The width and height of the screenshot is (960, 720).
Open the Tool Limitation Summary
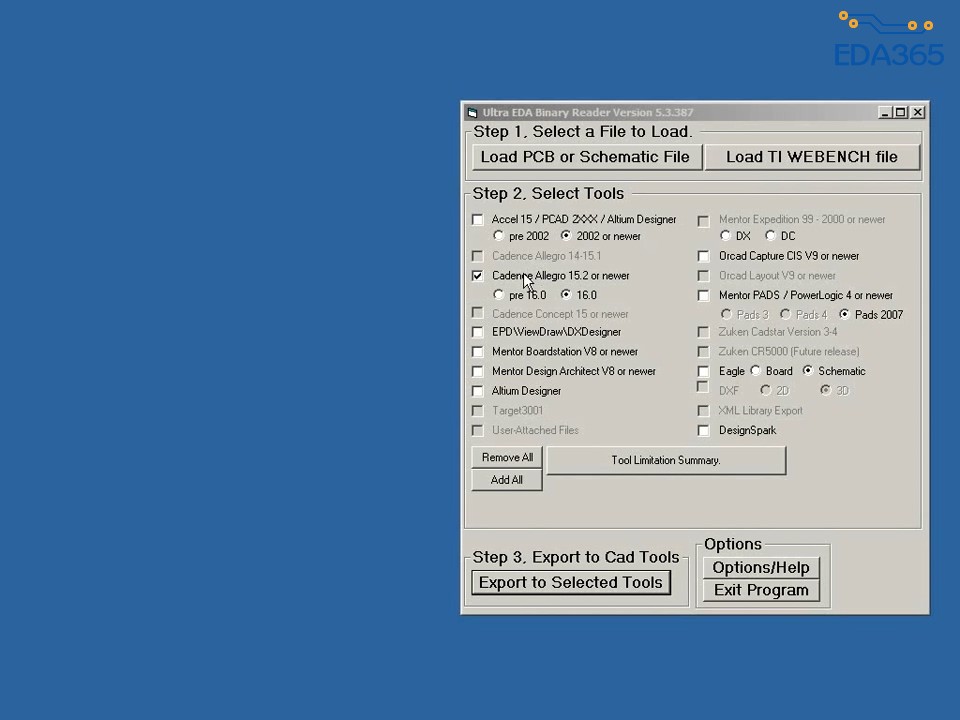[666, 460]
